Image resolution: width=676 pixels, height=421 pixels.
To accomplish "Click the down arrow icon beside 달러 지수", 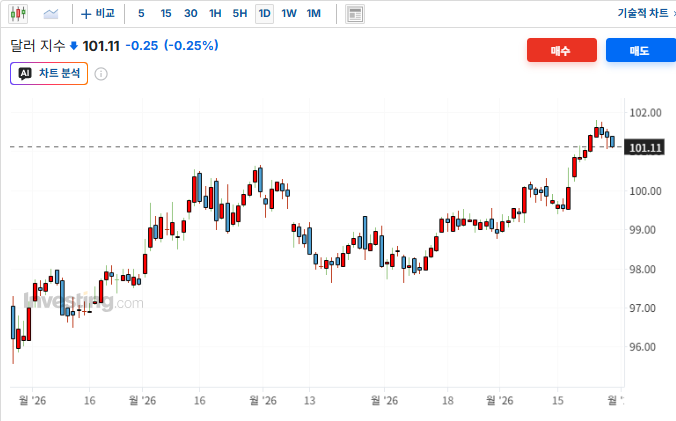I will pos(74,45).
